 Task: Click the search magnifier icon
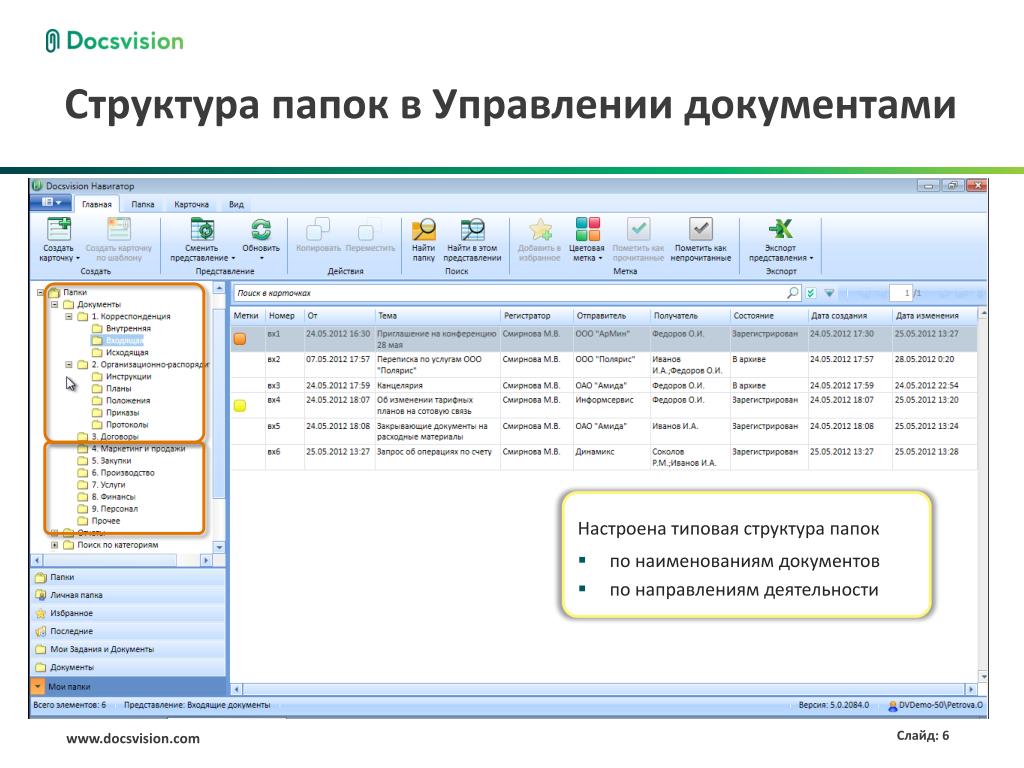[793, 293]
